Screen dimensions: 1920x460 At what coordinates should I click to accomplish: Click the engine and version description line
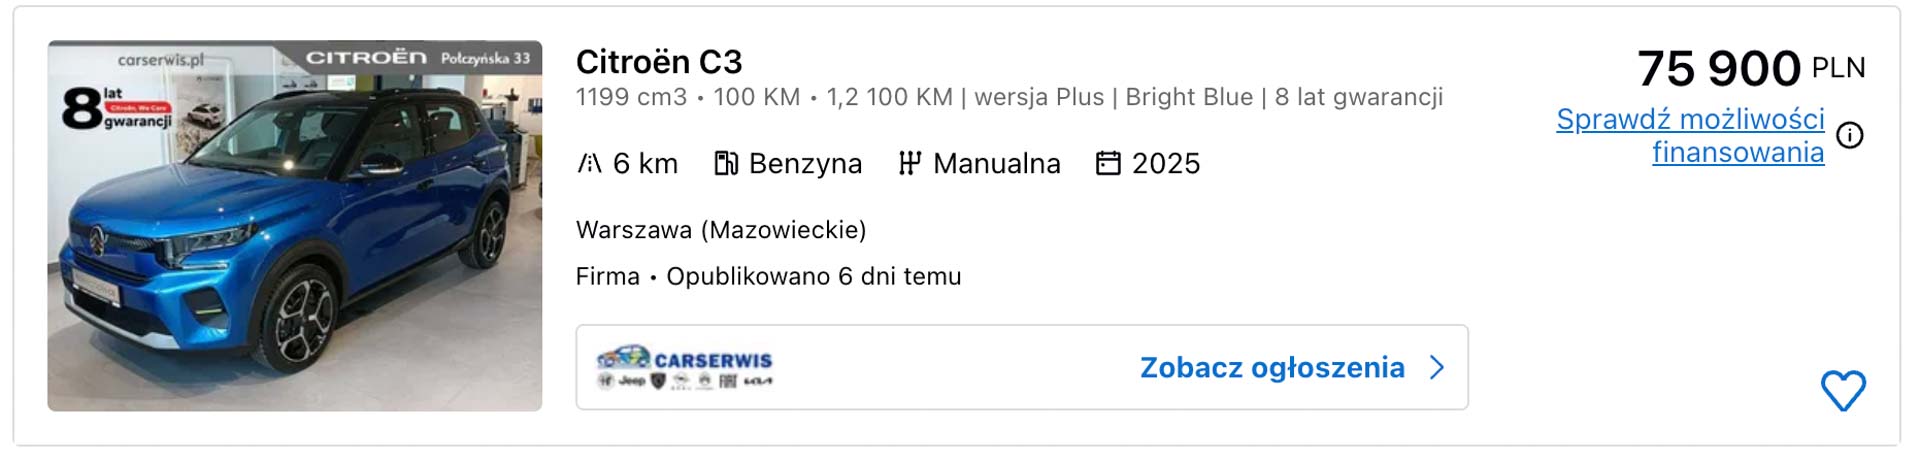(1009, 97)
